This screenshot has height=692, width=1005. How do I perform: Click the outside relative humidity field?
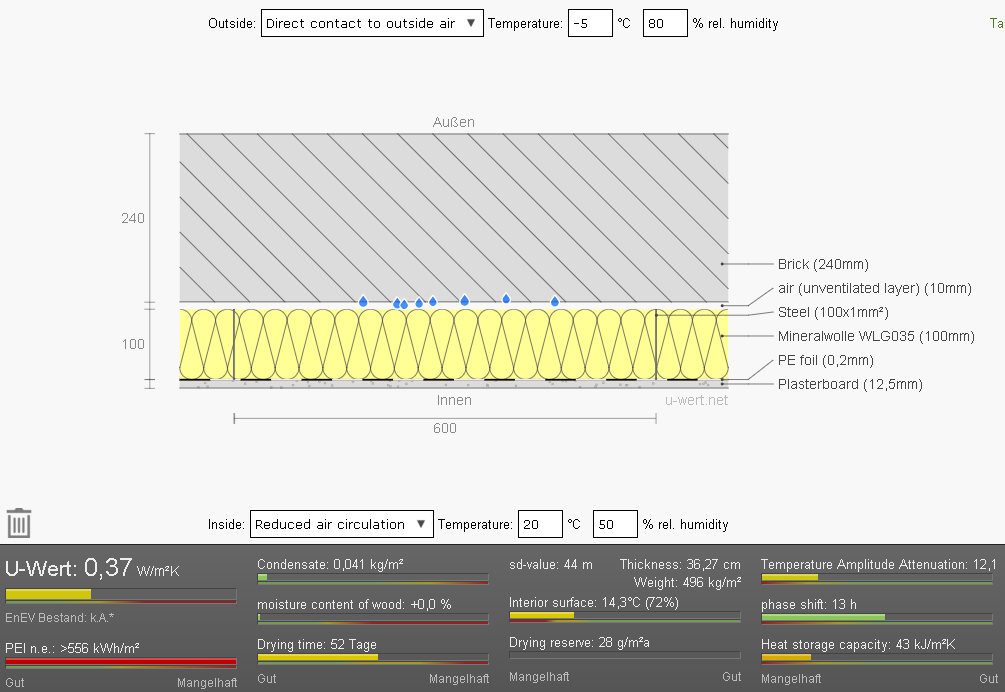tap(664, 24)
